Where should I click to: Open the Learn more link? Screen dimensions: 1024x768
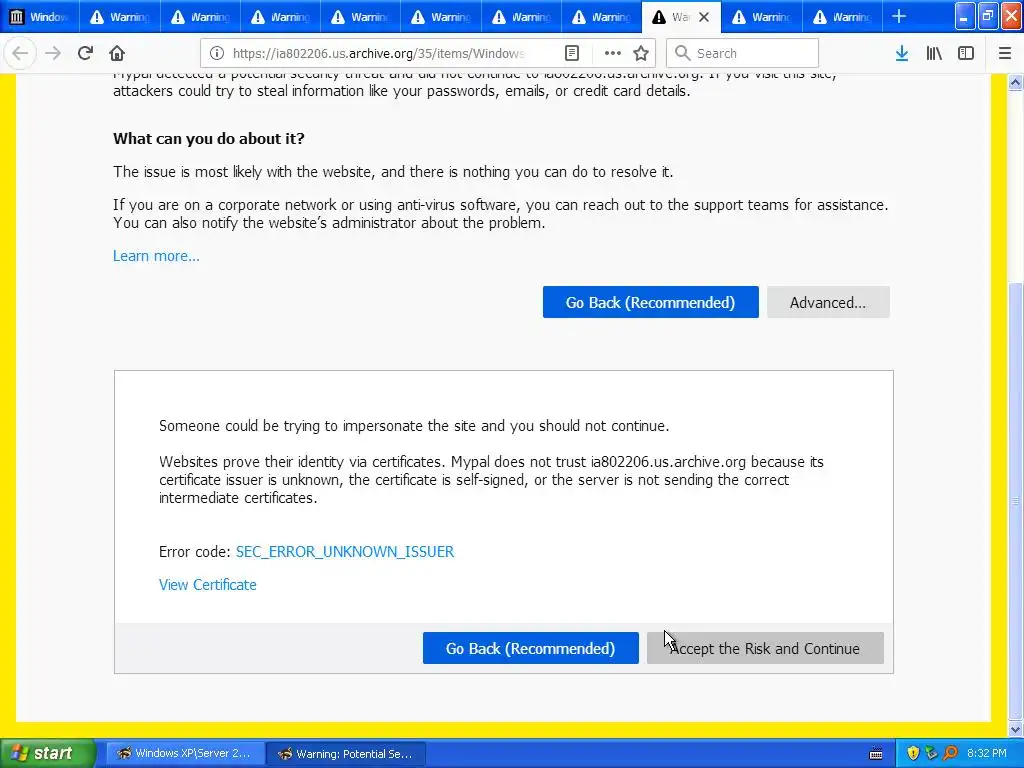(x=156, y=256)
